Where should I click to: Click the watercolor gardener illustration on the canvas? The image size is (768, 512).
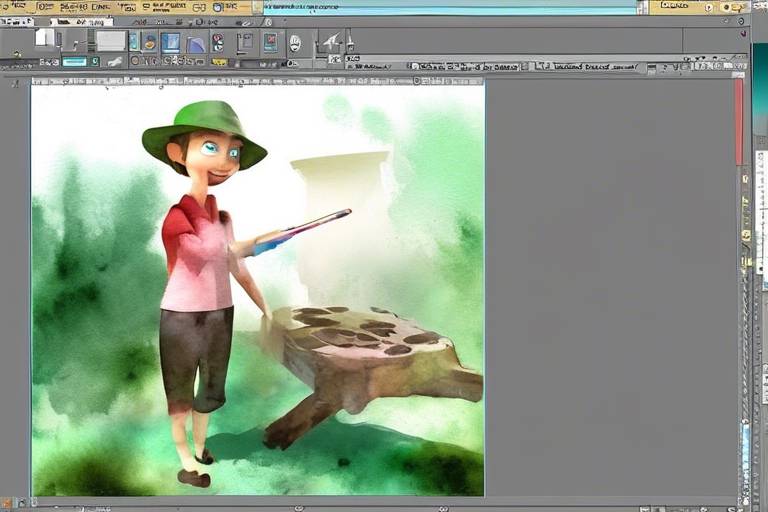pyautogui.click(x=258, y=291)
